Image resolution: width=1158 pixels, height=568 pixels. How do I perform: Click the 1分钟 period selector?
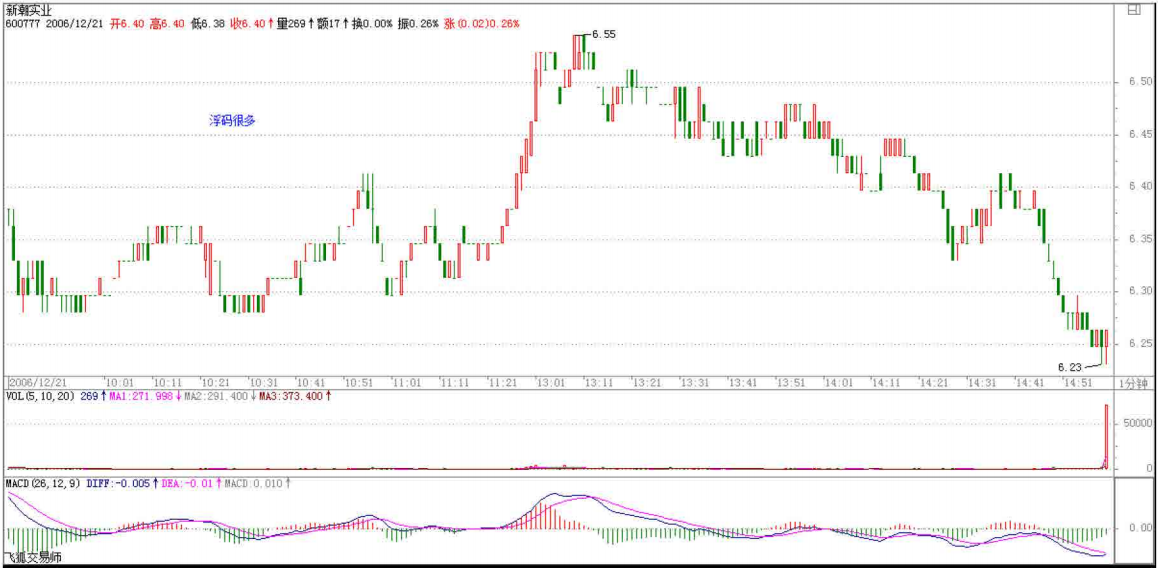[x=1134, y=383]
